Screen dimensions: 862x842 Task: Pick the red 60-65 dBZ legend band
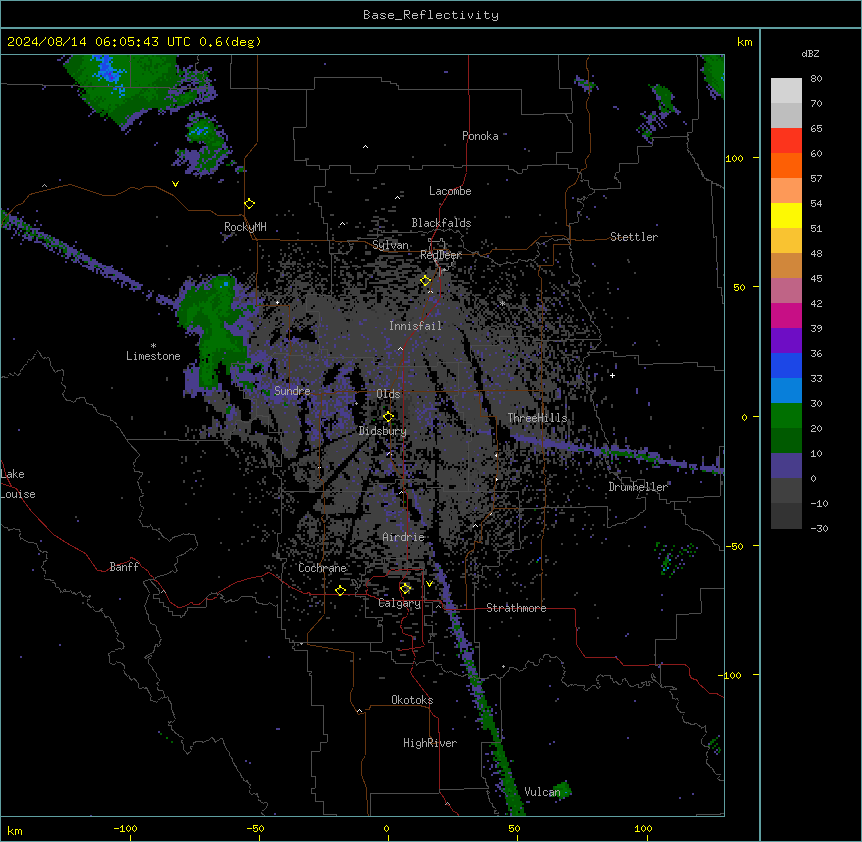[x=786, y=141]
